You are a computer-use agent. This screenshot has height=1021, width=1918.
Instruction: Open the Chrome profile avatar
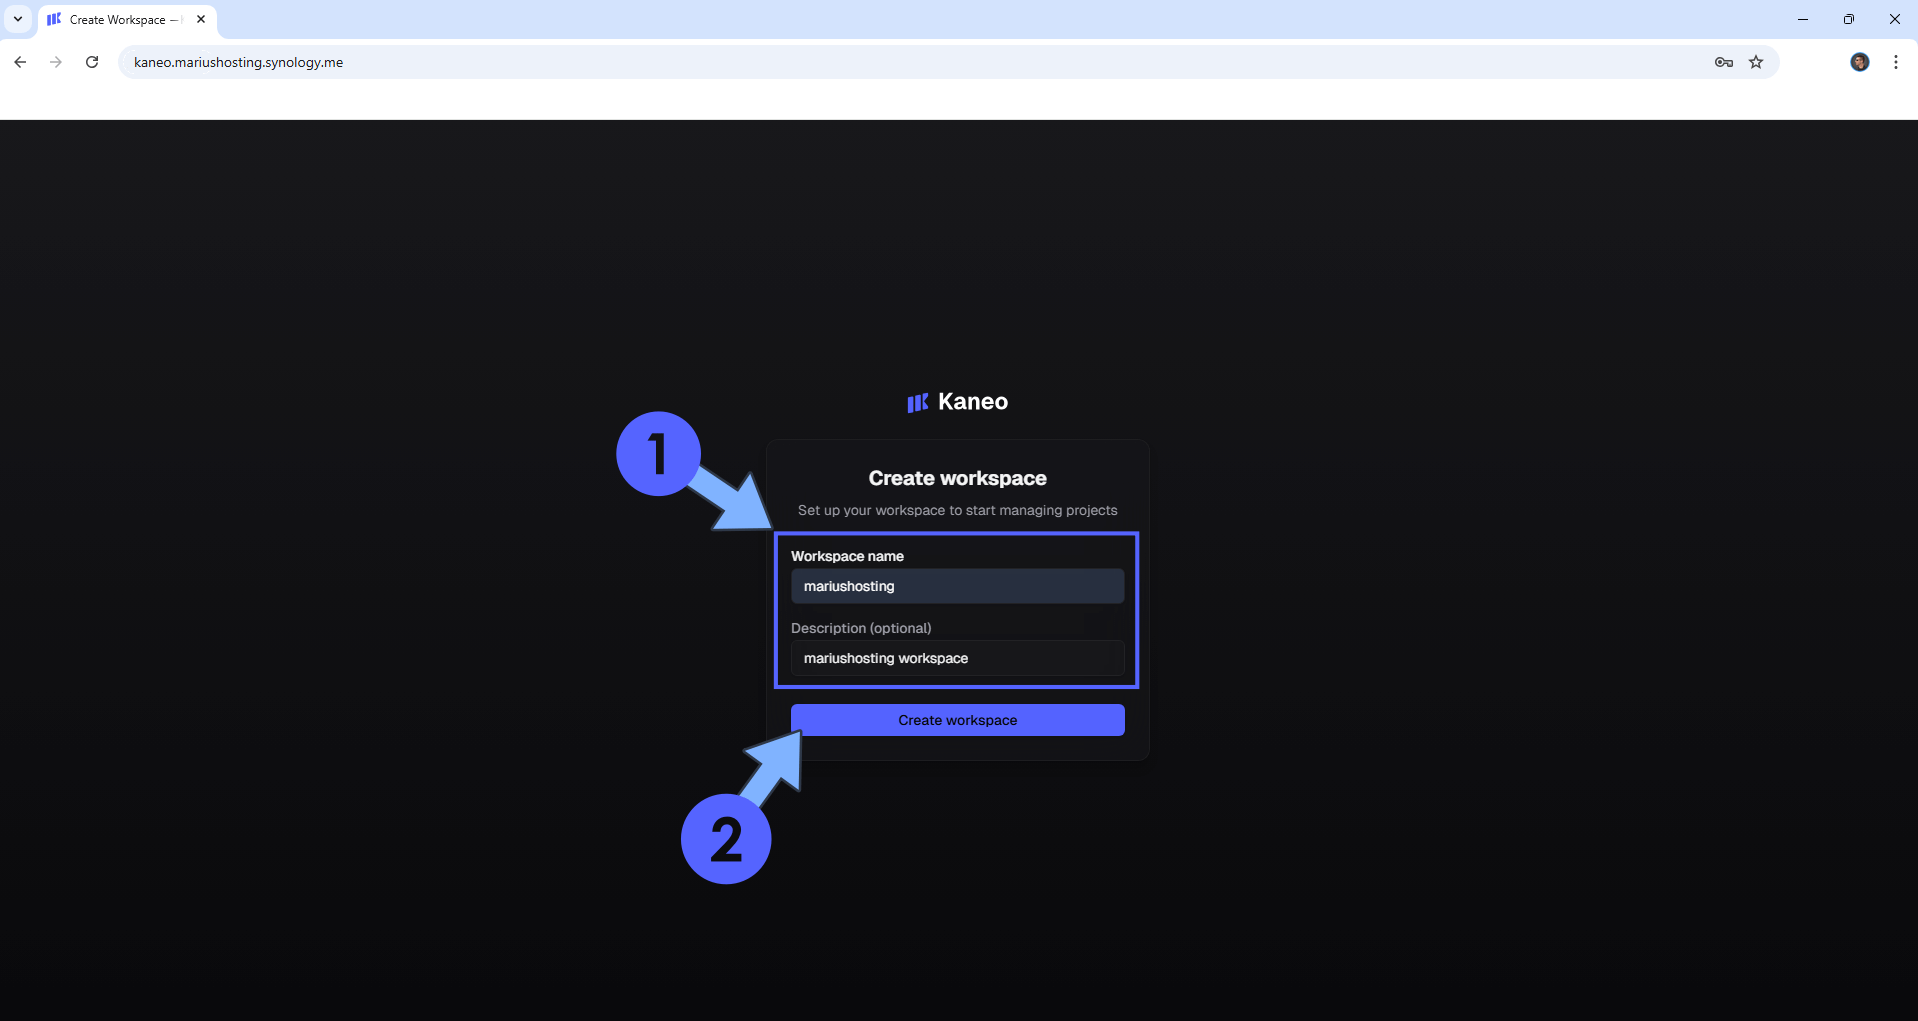tap(1859, 62)
